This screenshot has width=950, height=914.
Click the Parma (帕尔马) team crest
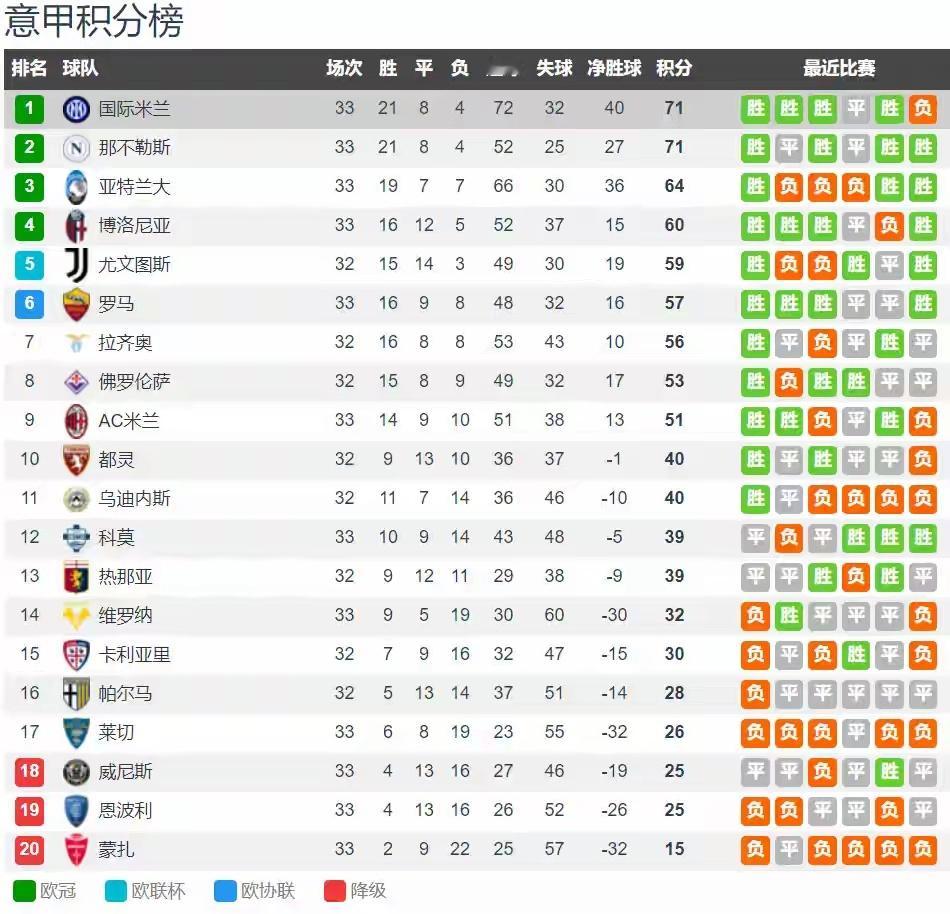pyautogui.click(x=76, y=694)
